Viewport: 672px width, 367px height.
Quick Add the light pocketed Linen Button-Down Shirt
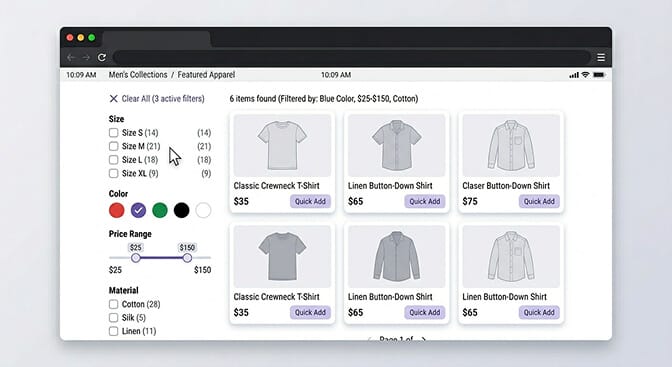pyautogui.click(x=539, y=313)
